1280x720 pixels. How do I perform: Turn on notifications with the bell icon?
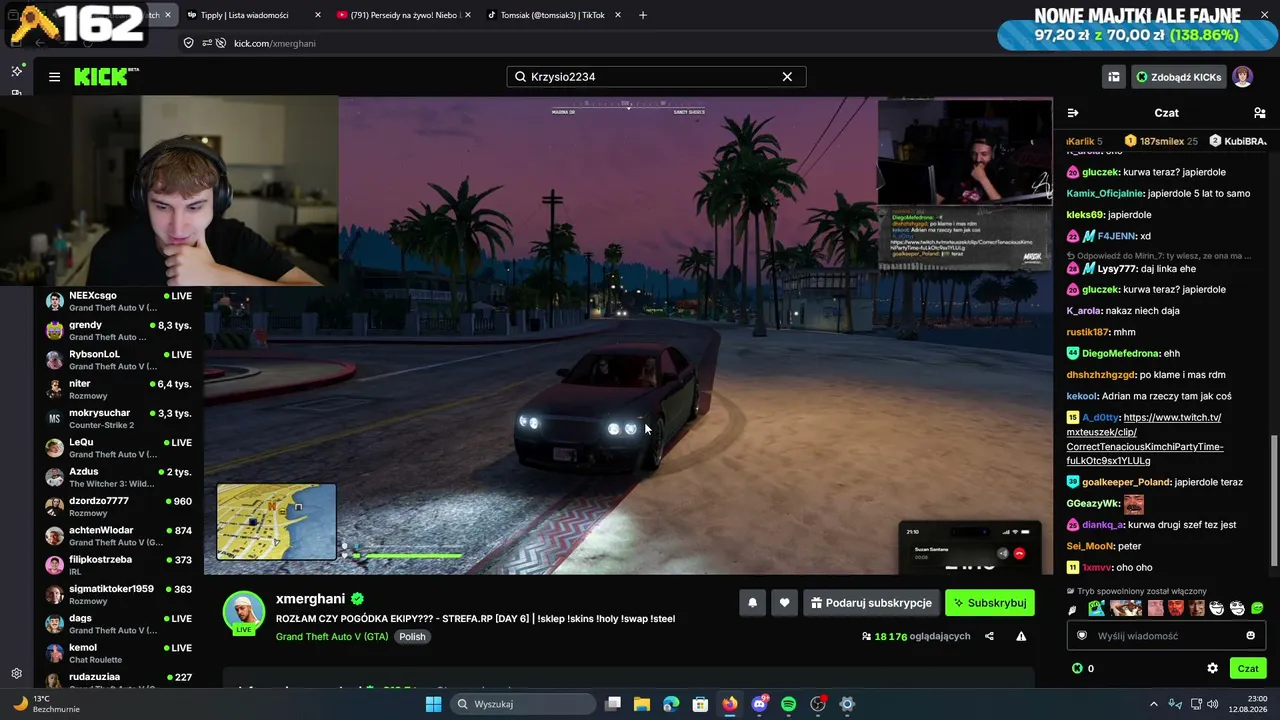pos(753,603)
